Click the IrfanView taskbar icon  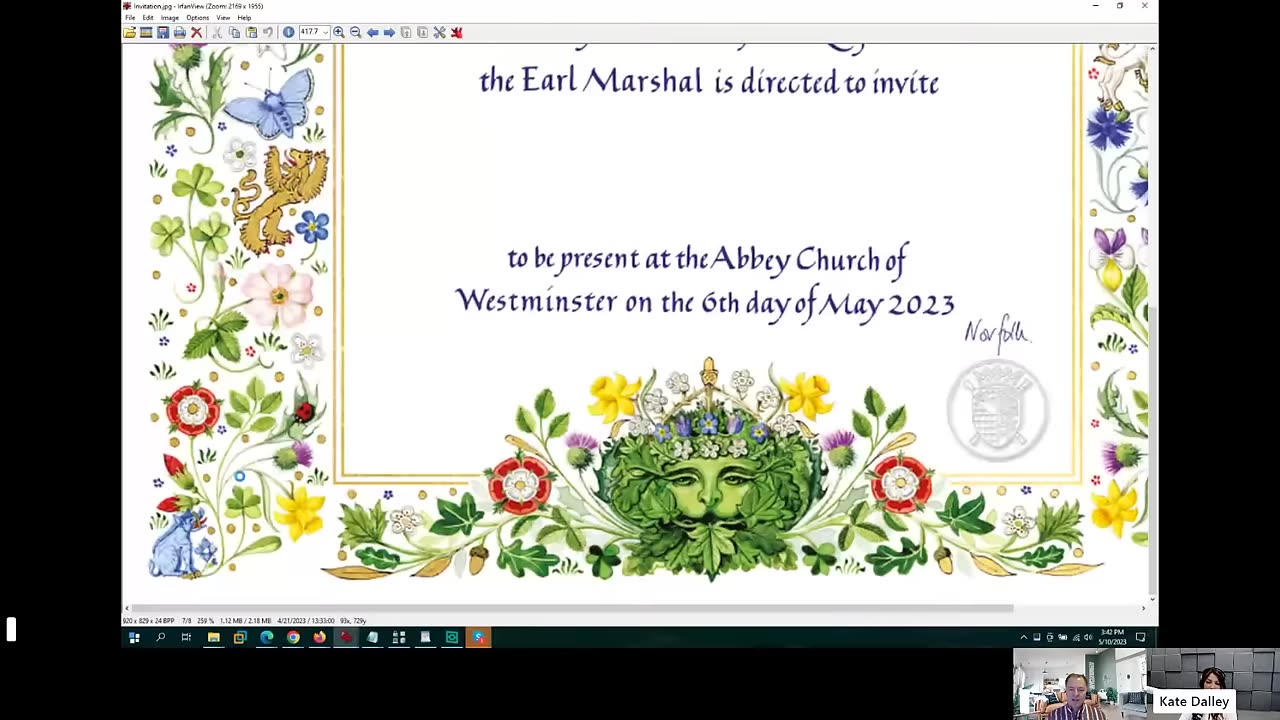tap(345, 637)
